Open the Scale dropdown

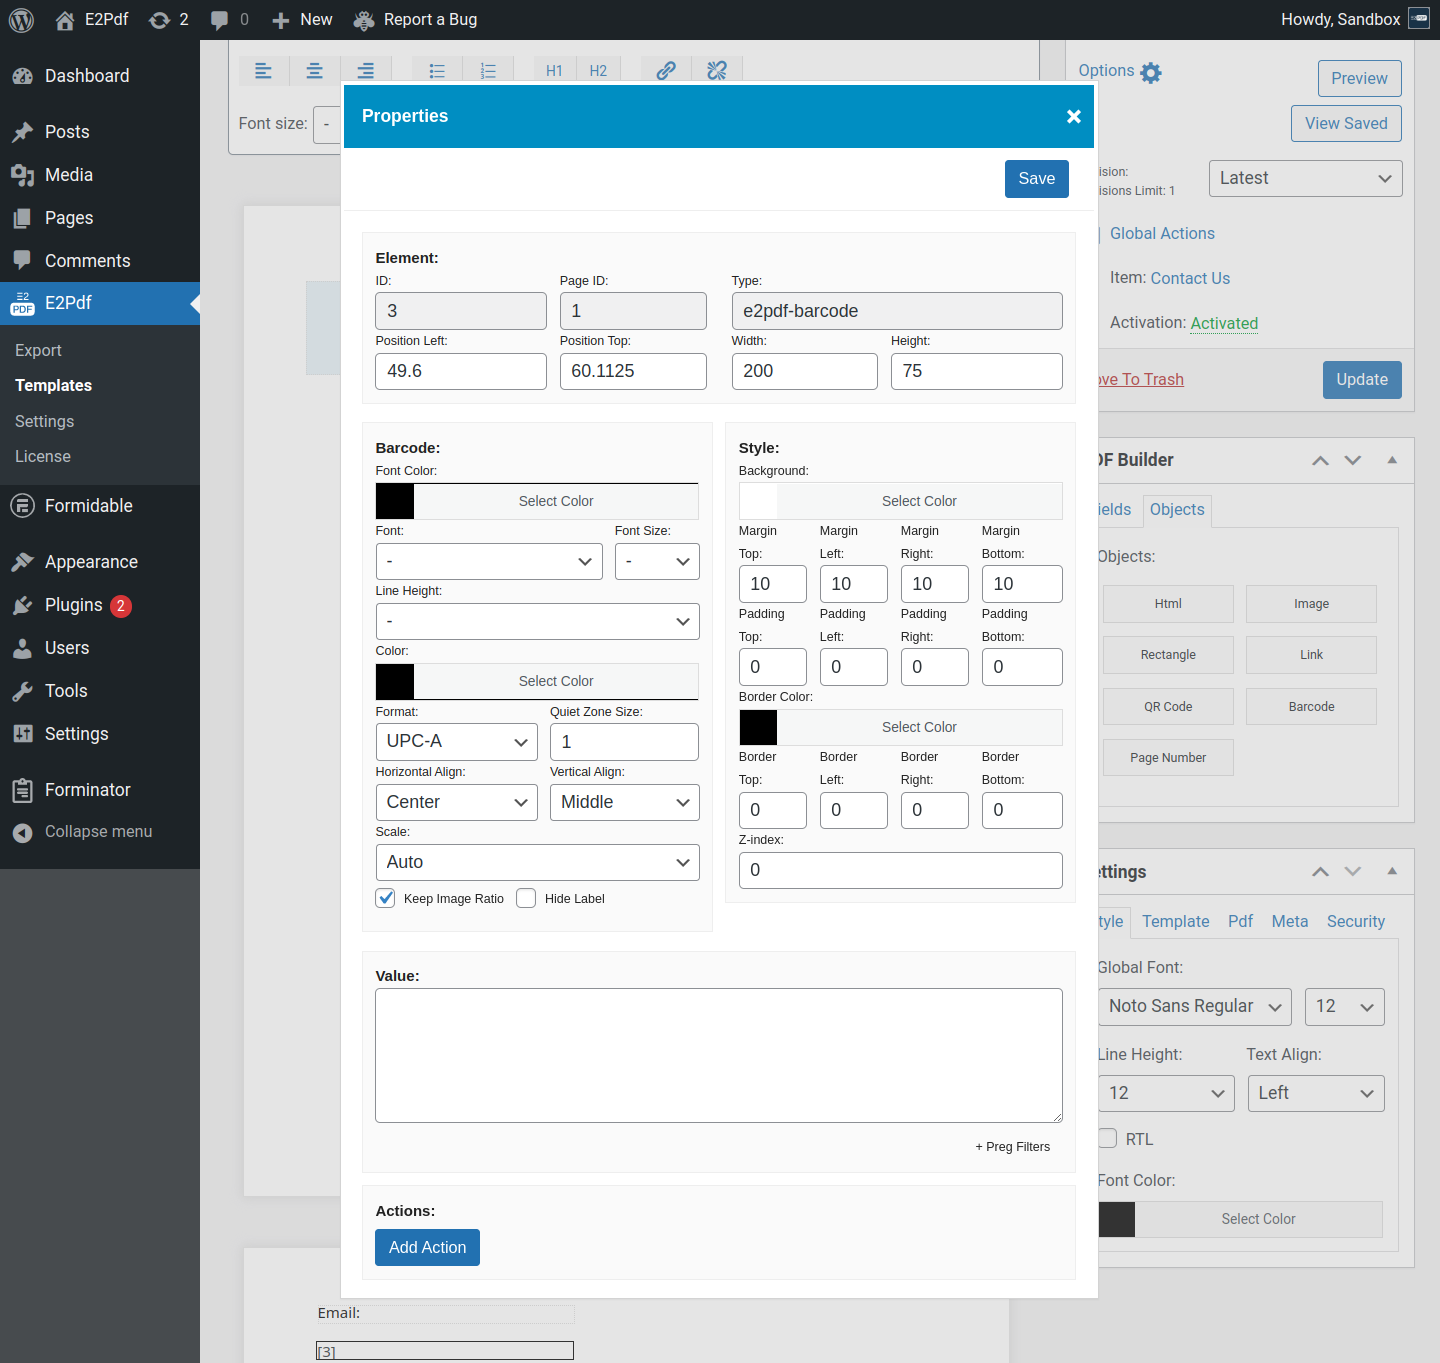pos(537,863)
